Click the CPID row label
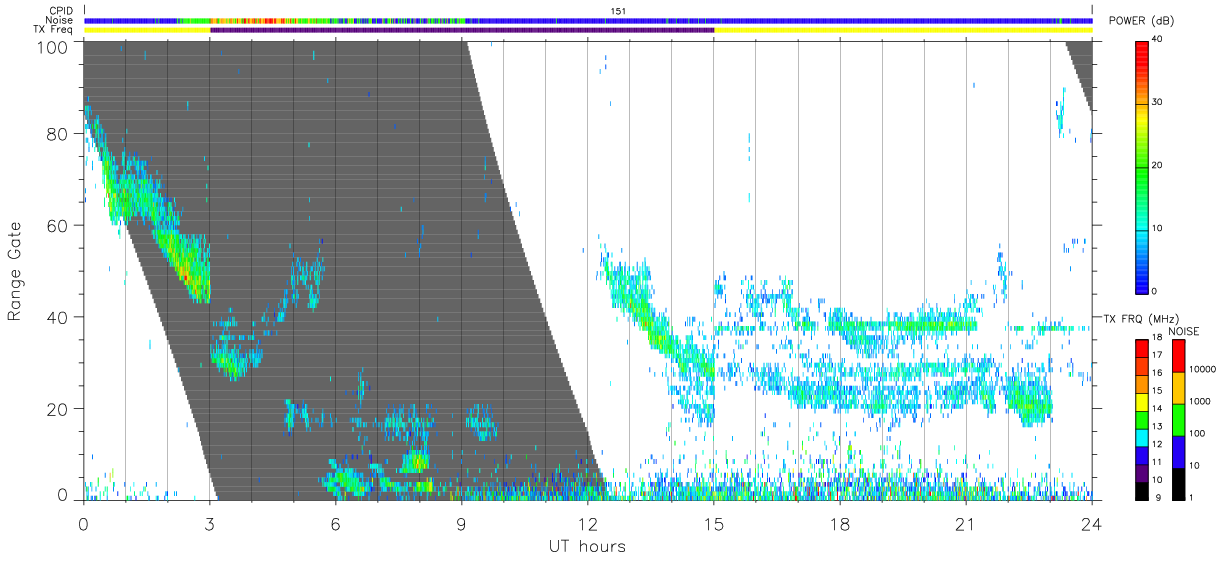1228x567 pixels. click(61, 11)
